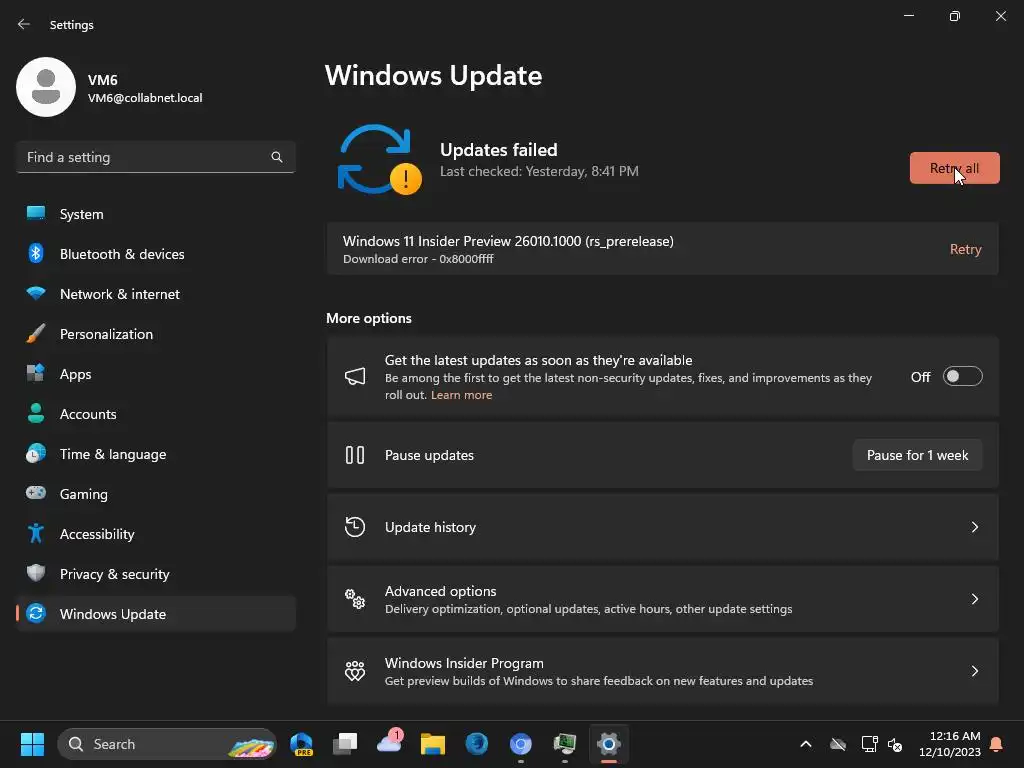Open Privacy & security settings
1024x768 pixels.
point(155,574)
